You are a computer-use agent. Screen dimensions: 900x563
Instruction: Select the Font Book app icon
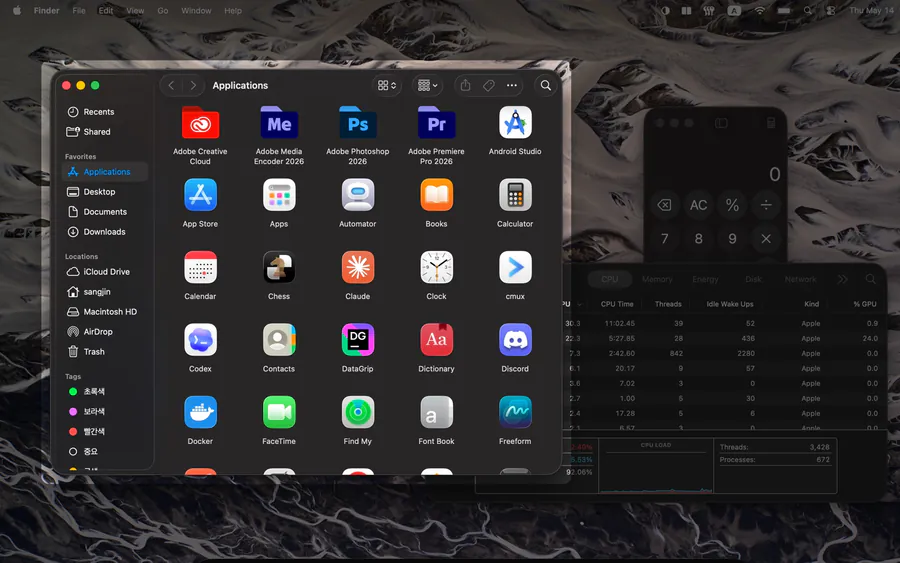436,412
